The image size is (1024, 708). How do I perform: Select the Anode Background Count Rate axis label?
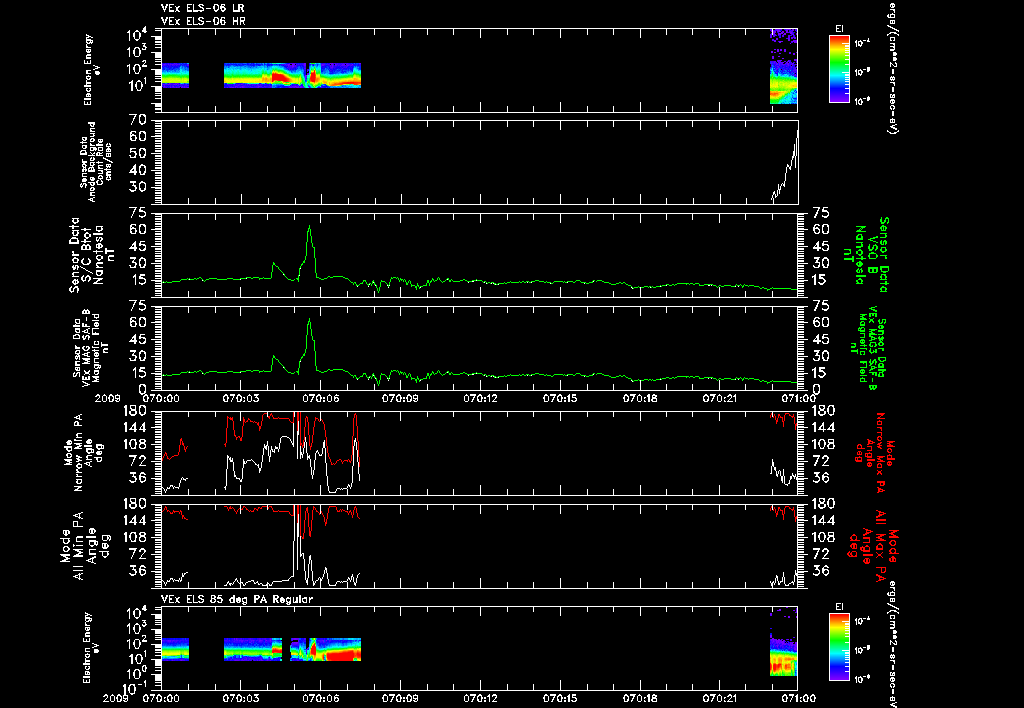pyautogui.click(x=96, y=162)
